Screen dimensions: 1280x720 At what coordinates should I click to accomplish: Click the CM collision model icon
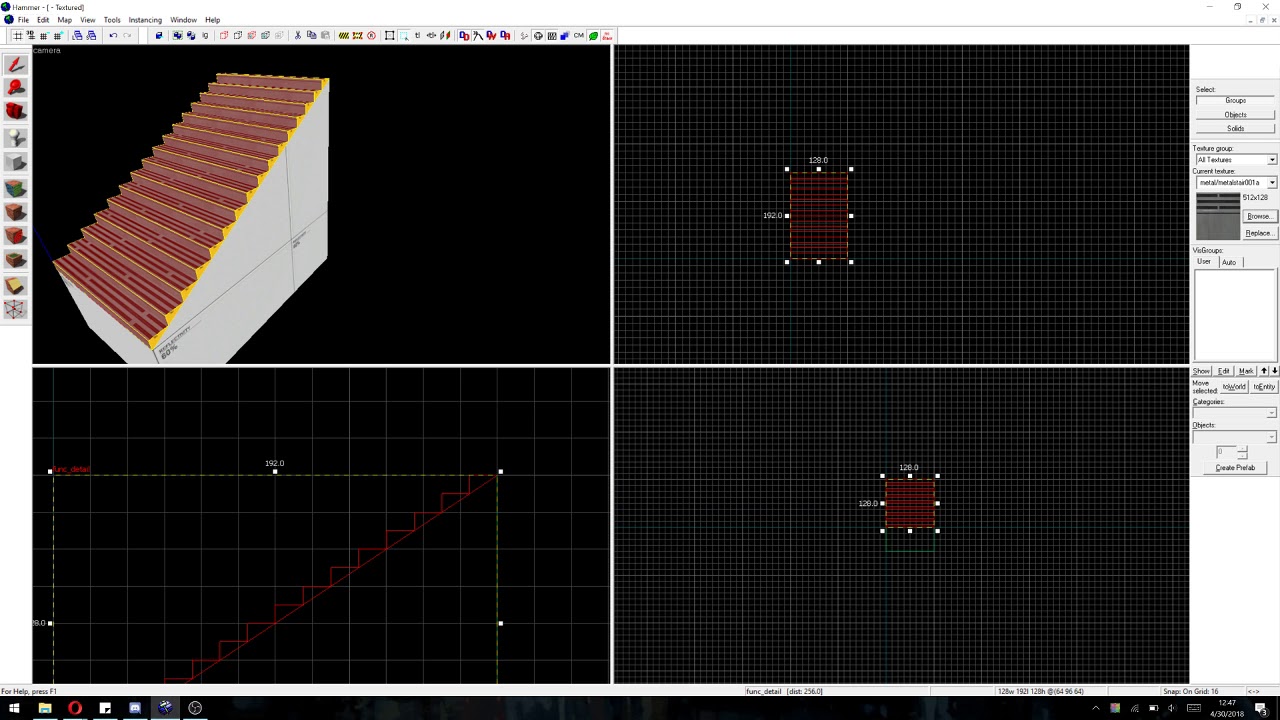click(x=578, y=35)
